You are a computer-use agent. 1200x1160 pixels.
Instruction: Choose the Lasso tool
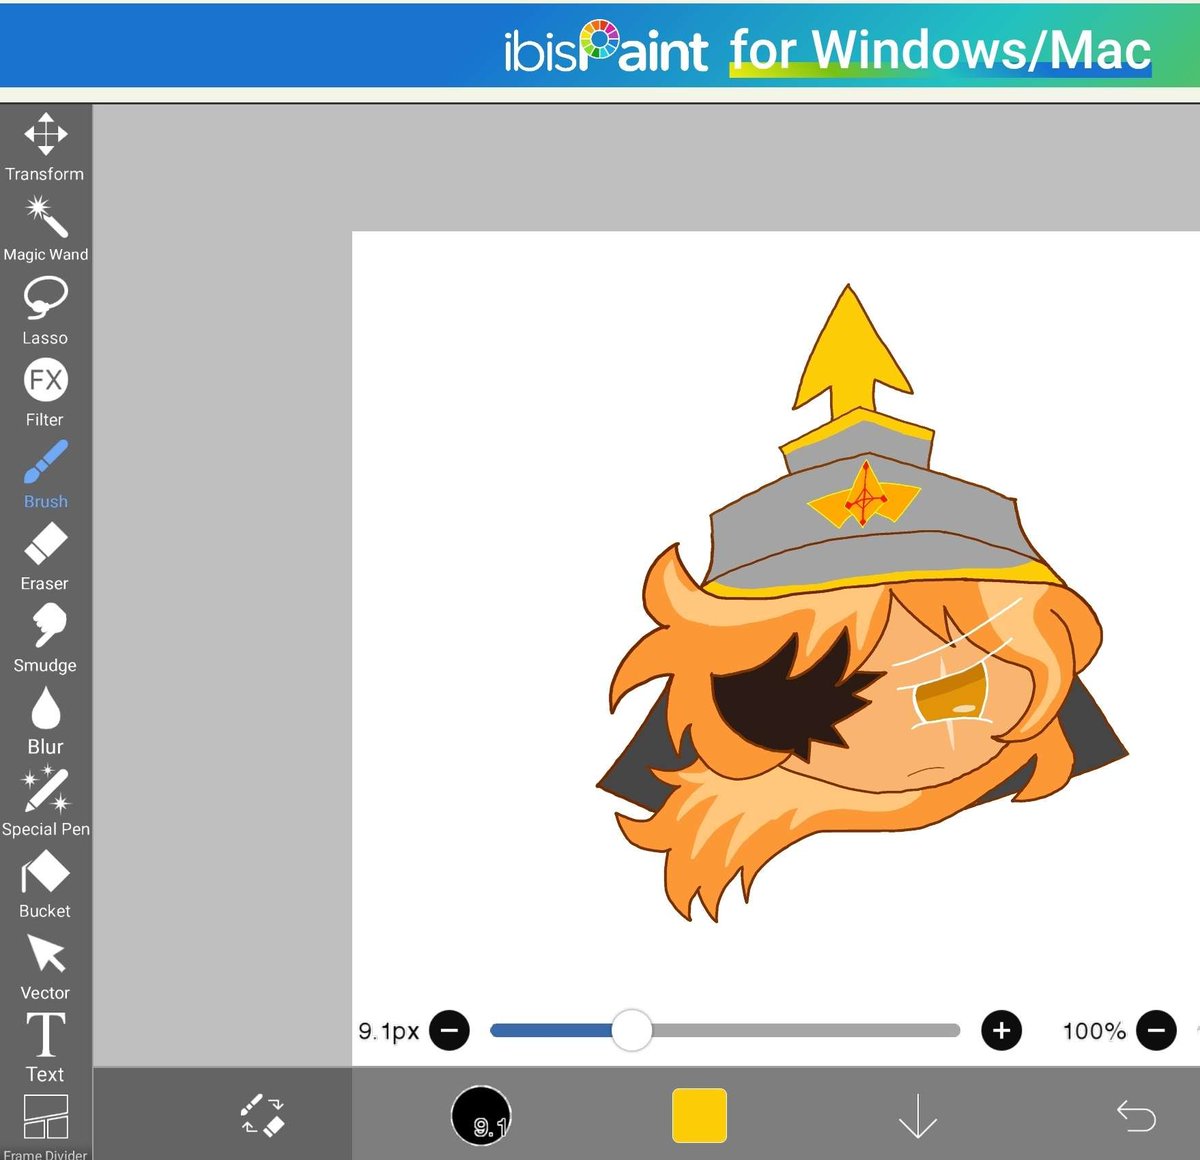tap(45, 310)
